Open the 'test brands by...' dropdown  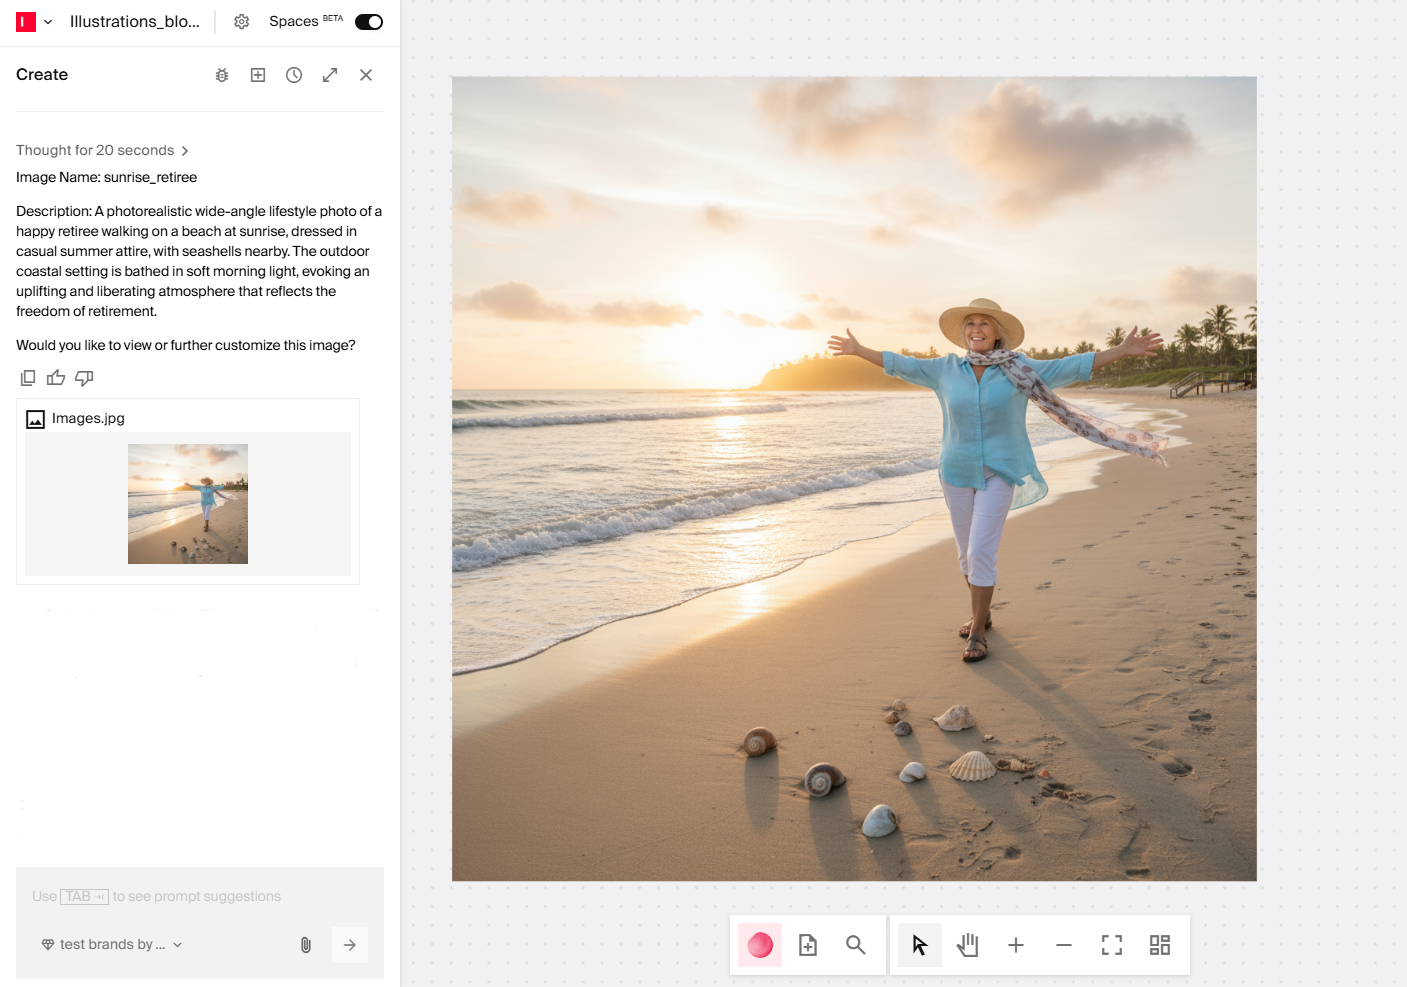[x=111, y=944]
